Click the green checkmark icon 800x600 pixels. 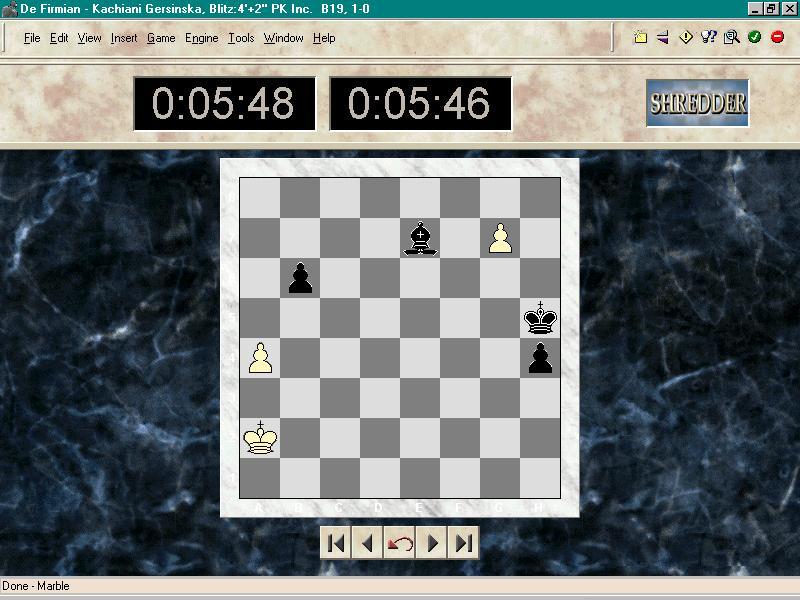click(x=754, y=38)
